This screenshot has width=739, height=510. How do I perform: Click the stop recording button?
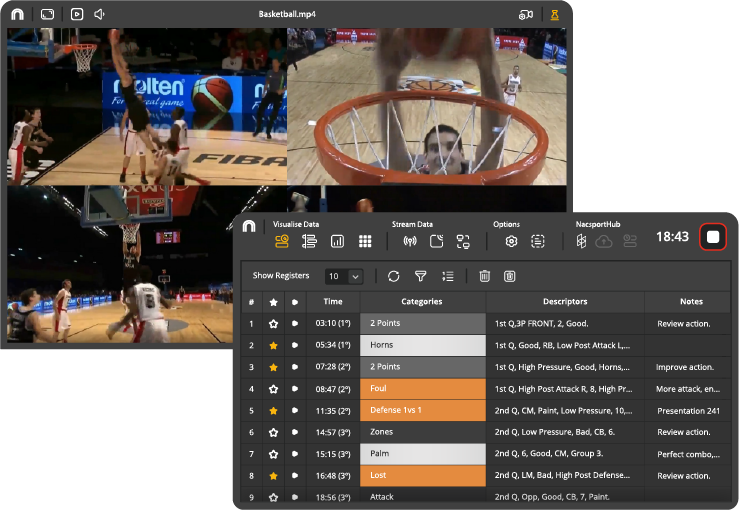[713, 237]
